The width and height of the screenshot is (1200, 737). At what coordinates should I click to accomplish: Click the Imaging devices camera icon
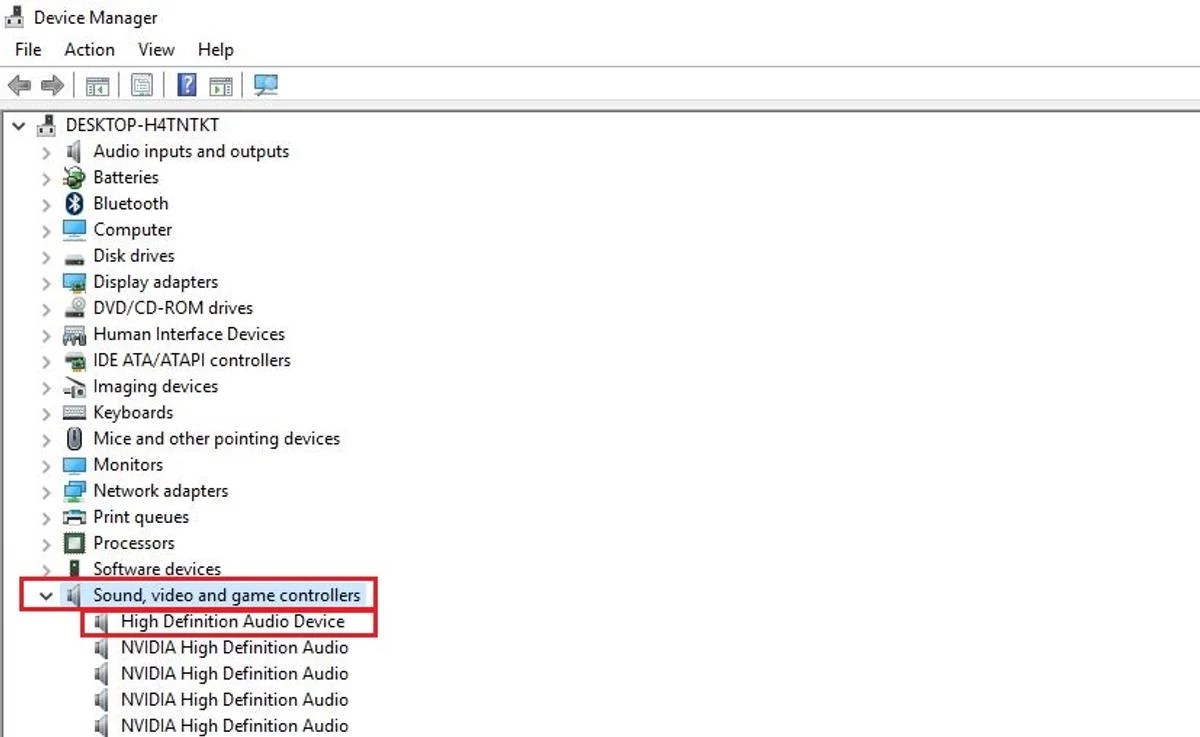[x=74, y=387]
